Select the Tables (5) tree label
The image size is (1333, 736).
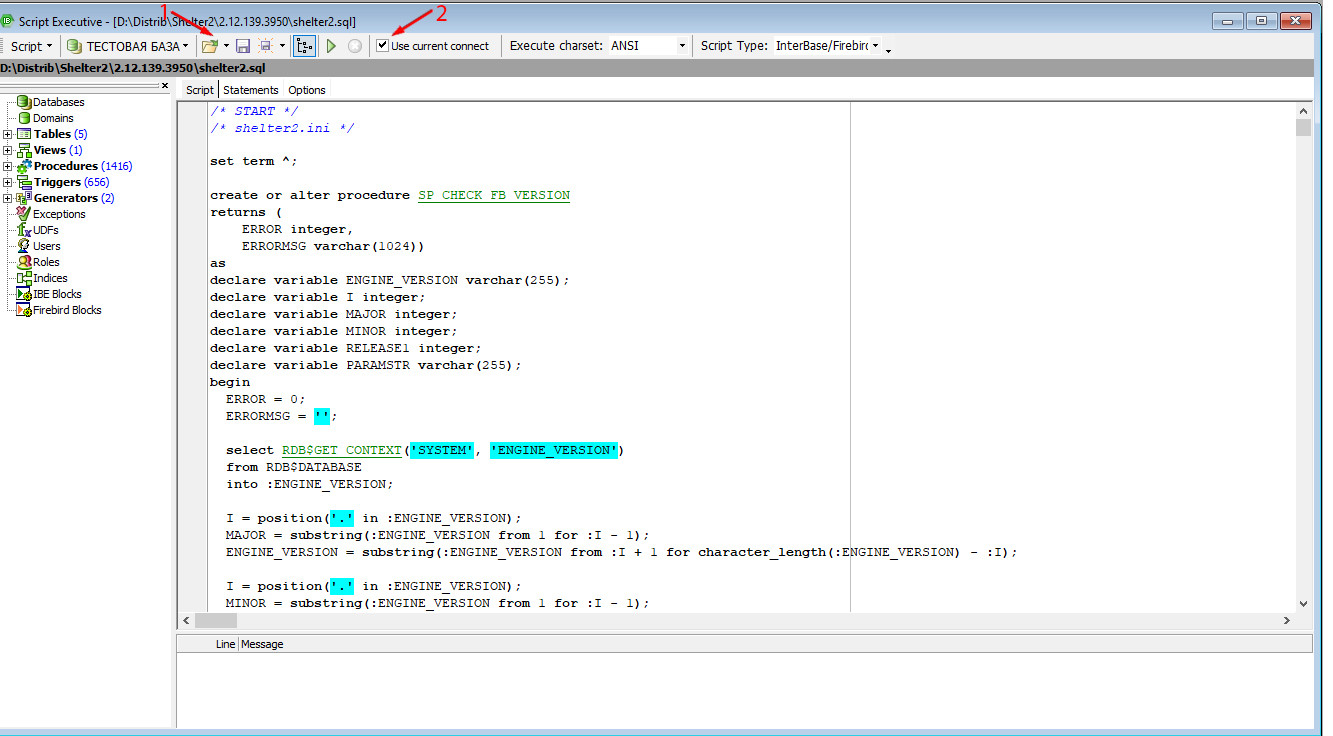click(x=61, y=134)
